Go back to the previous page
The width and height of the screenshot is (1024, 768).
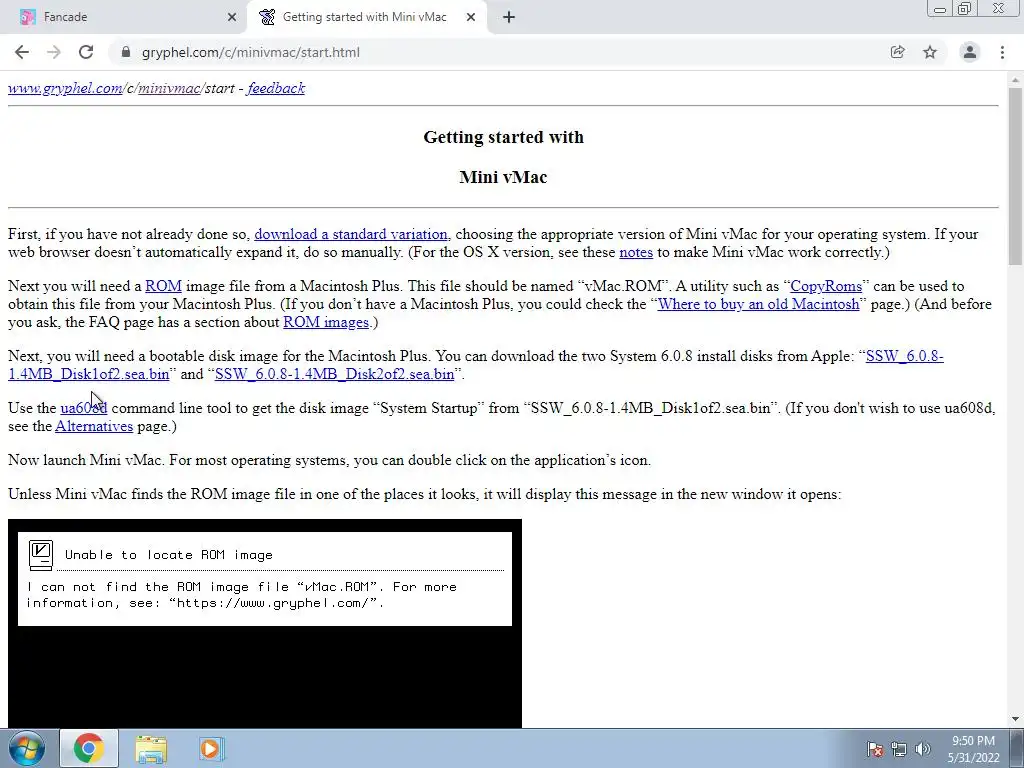pyautogui.click(x=22, y=52)
